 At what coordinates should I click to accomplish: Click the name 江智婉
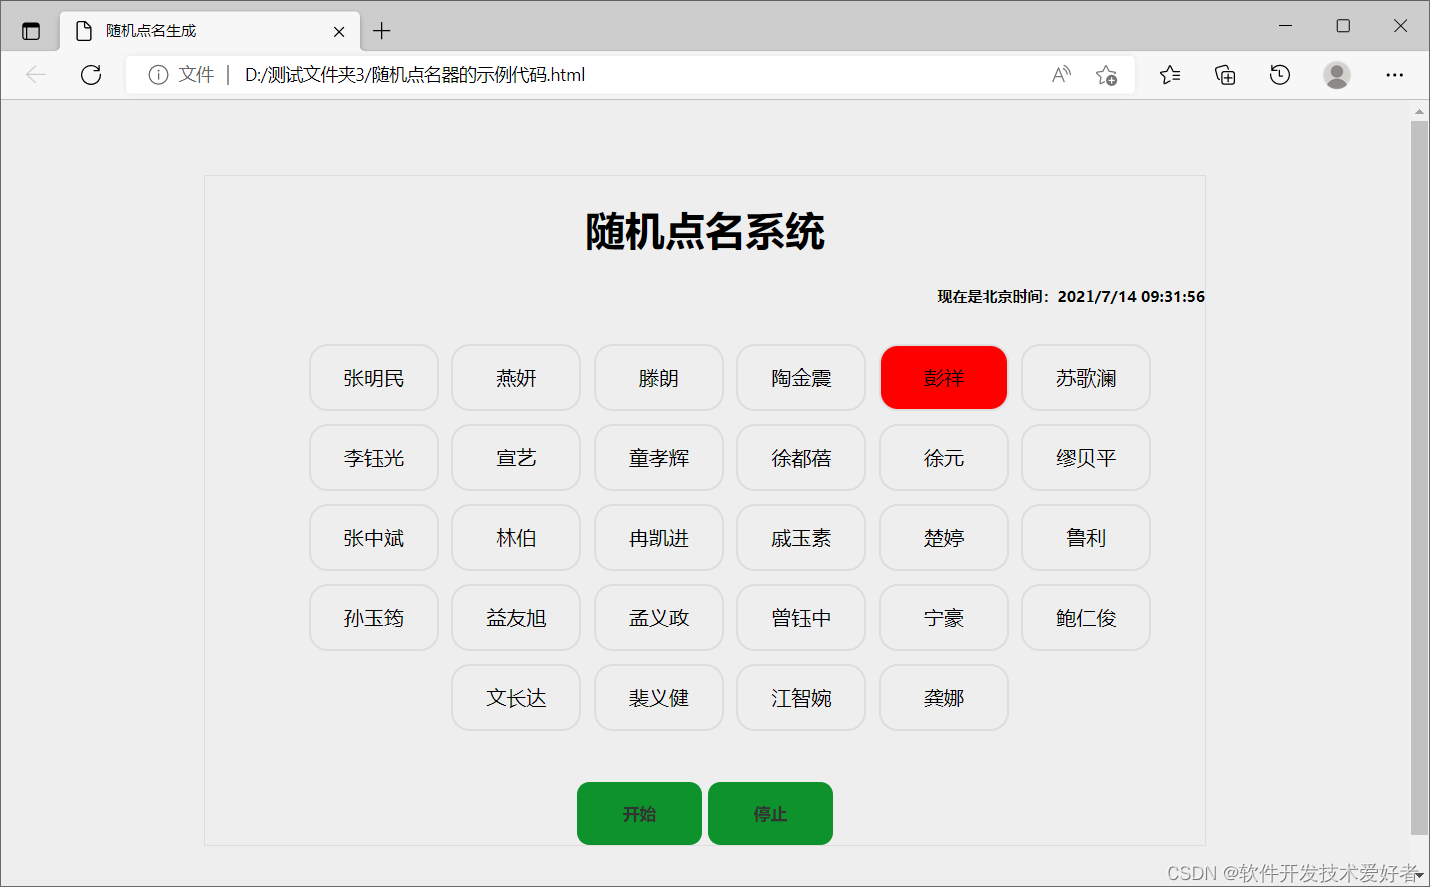[801, 698]
